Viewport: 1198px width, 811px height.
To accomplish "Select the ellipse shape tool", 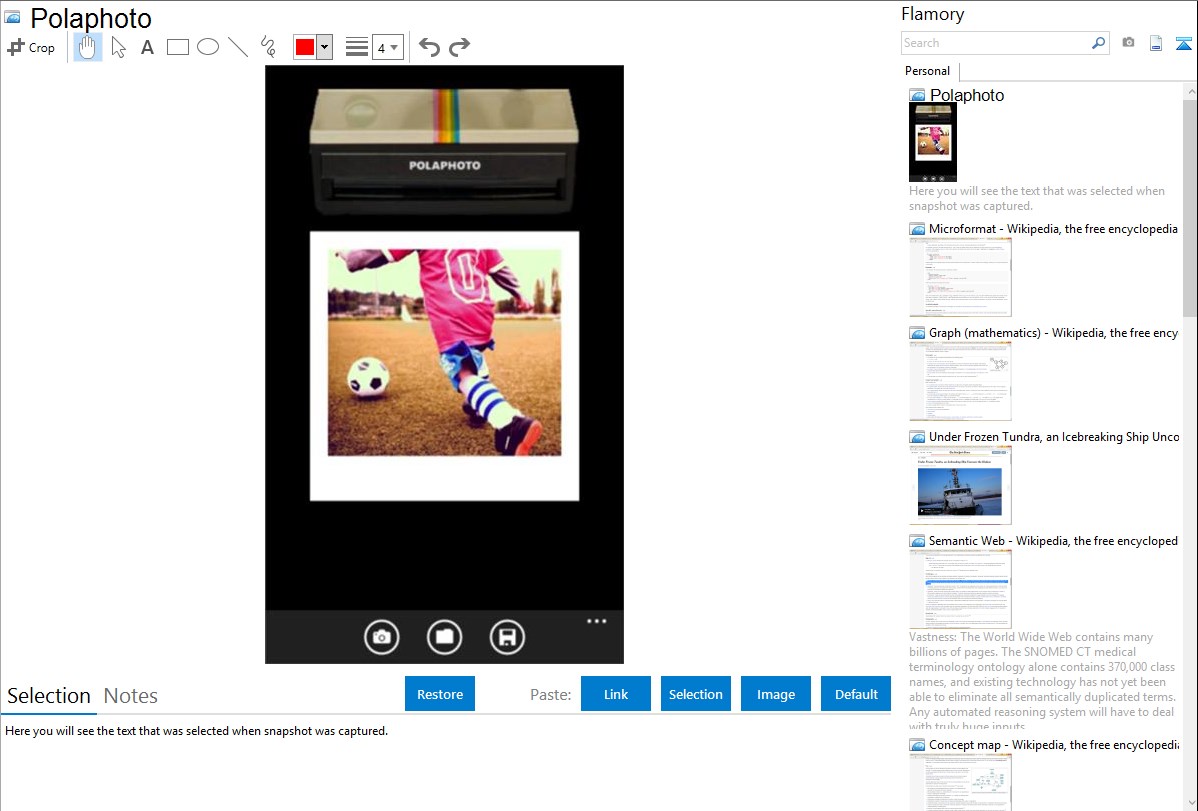I will 208,47.
